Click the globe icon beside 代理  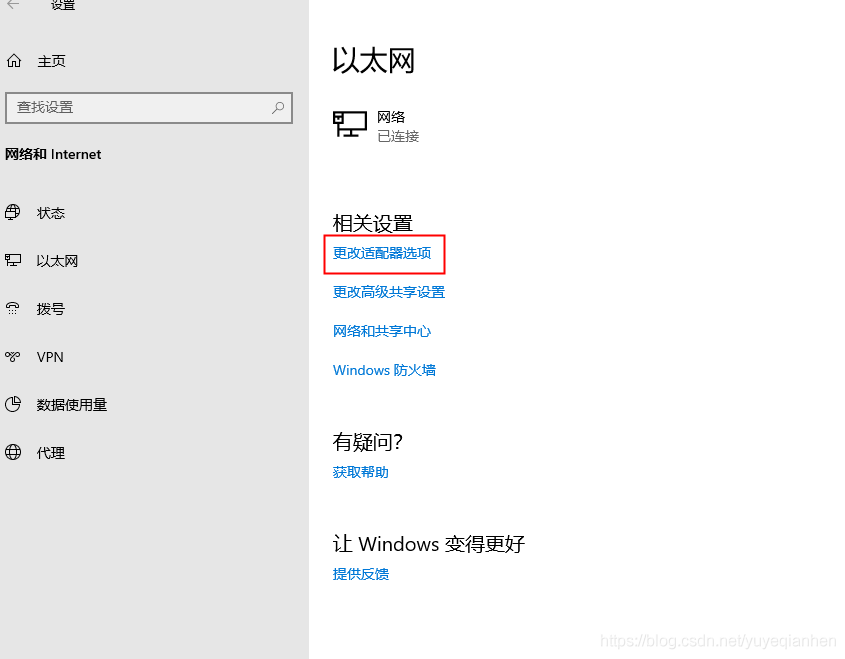point(13,453)
